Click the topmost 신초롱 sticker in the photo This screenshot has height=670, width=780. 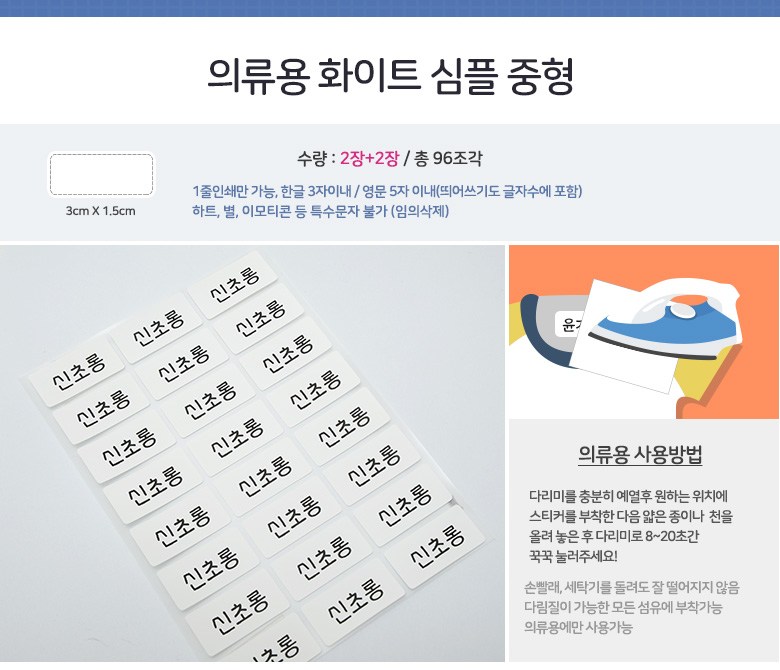tap(234, 285)
